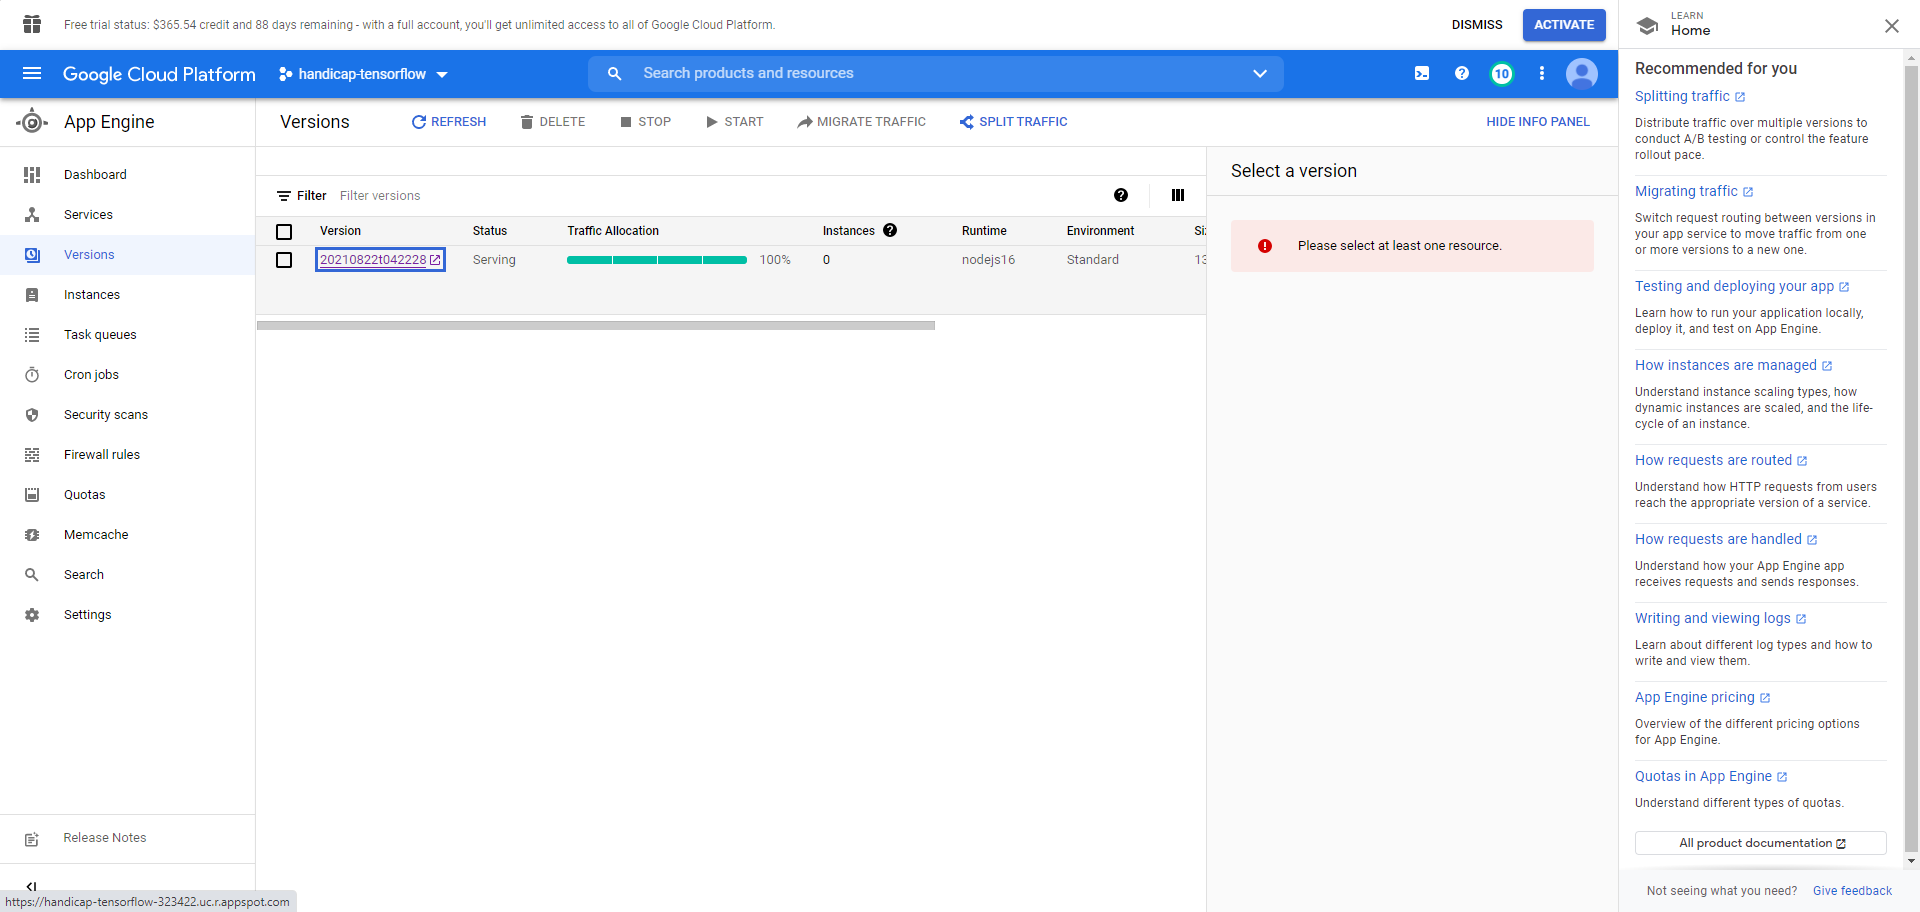The image size is (1920, 912).
Task: Click the DELETE button
Action: point(553,122)
